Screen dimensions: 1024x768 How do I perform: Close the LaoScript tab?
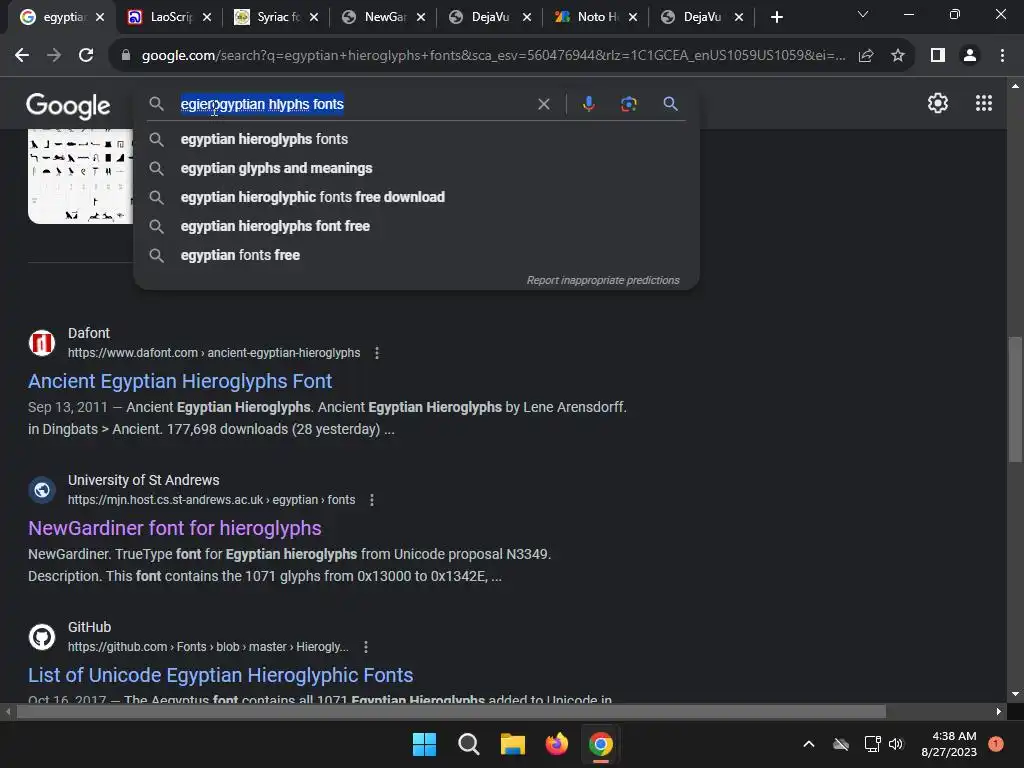(x=207, y=17)
